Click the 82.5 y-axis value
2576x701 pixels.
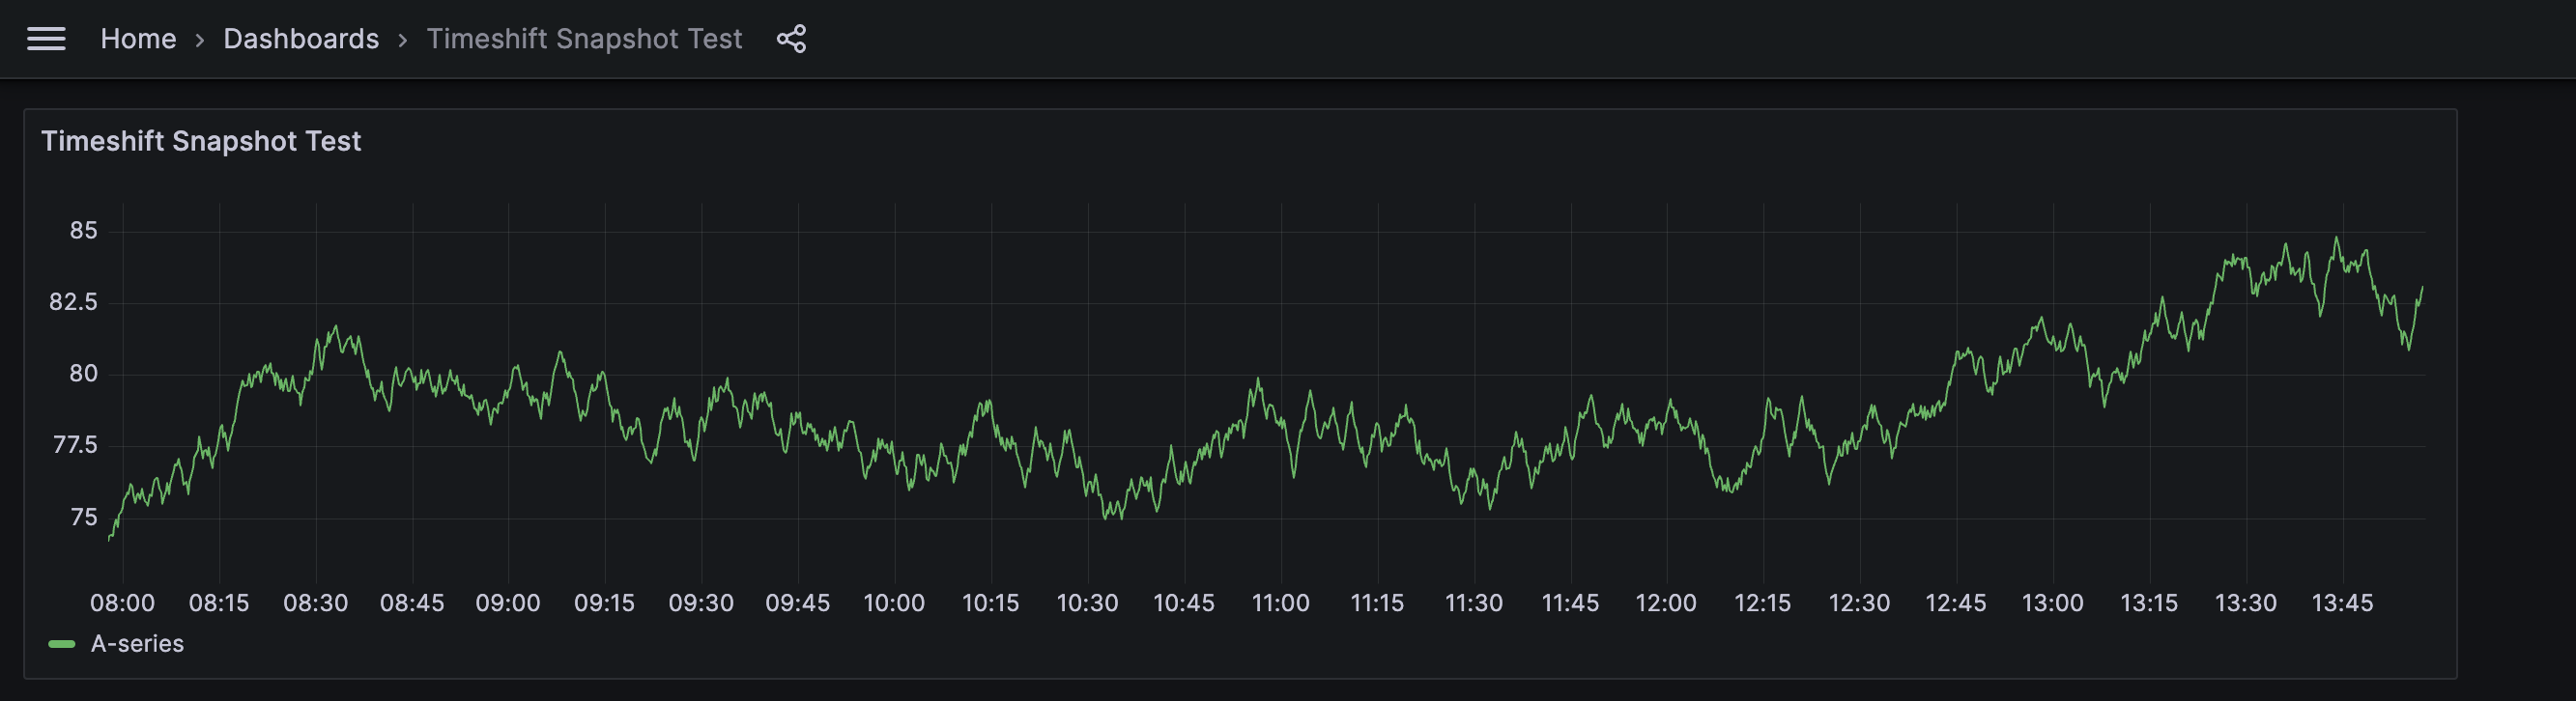pyautogui.click(x=74, y=302)
